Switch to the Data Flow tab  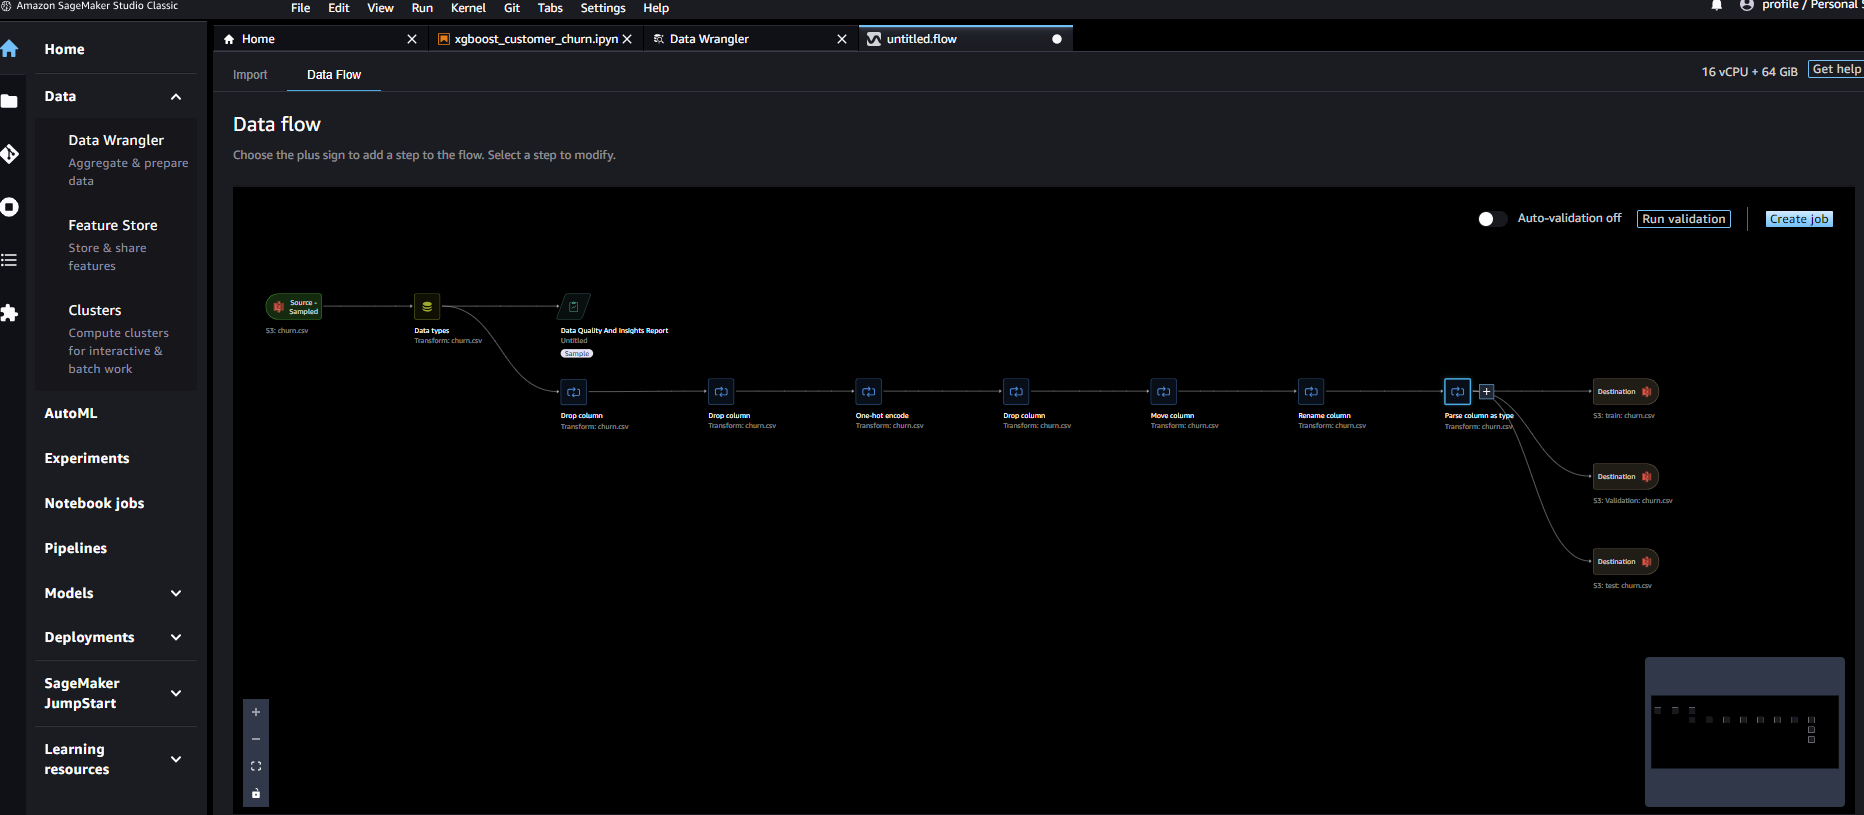[x=334, y=75]
